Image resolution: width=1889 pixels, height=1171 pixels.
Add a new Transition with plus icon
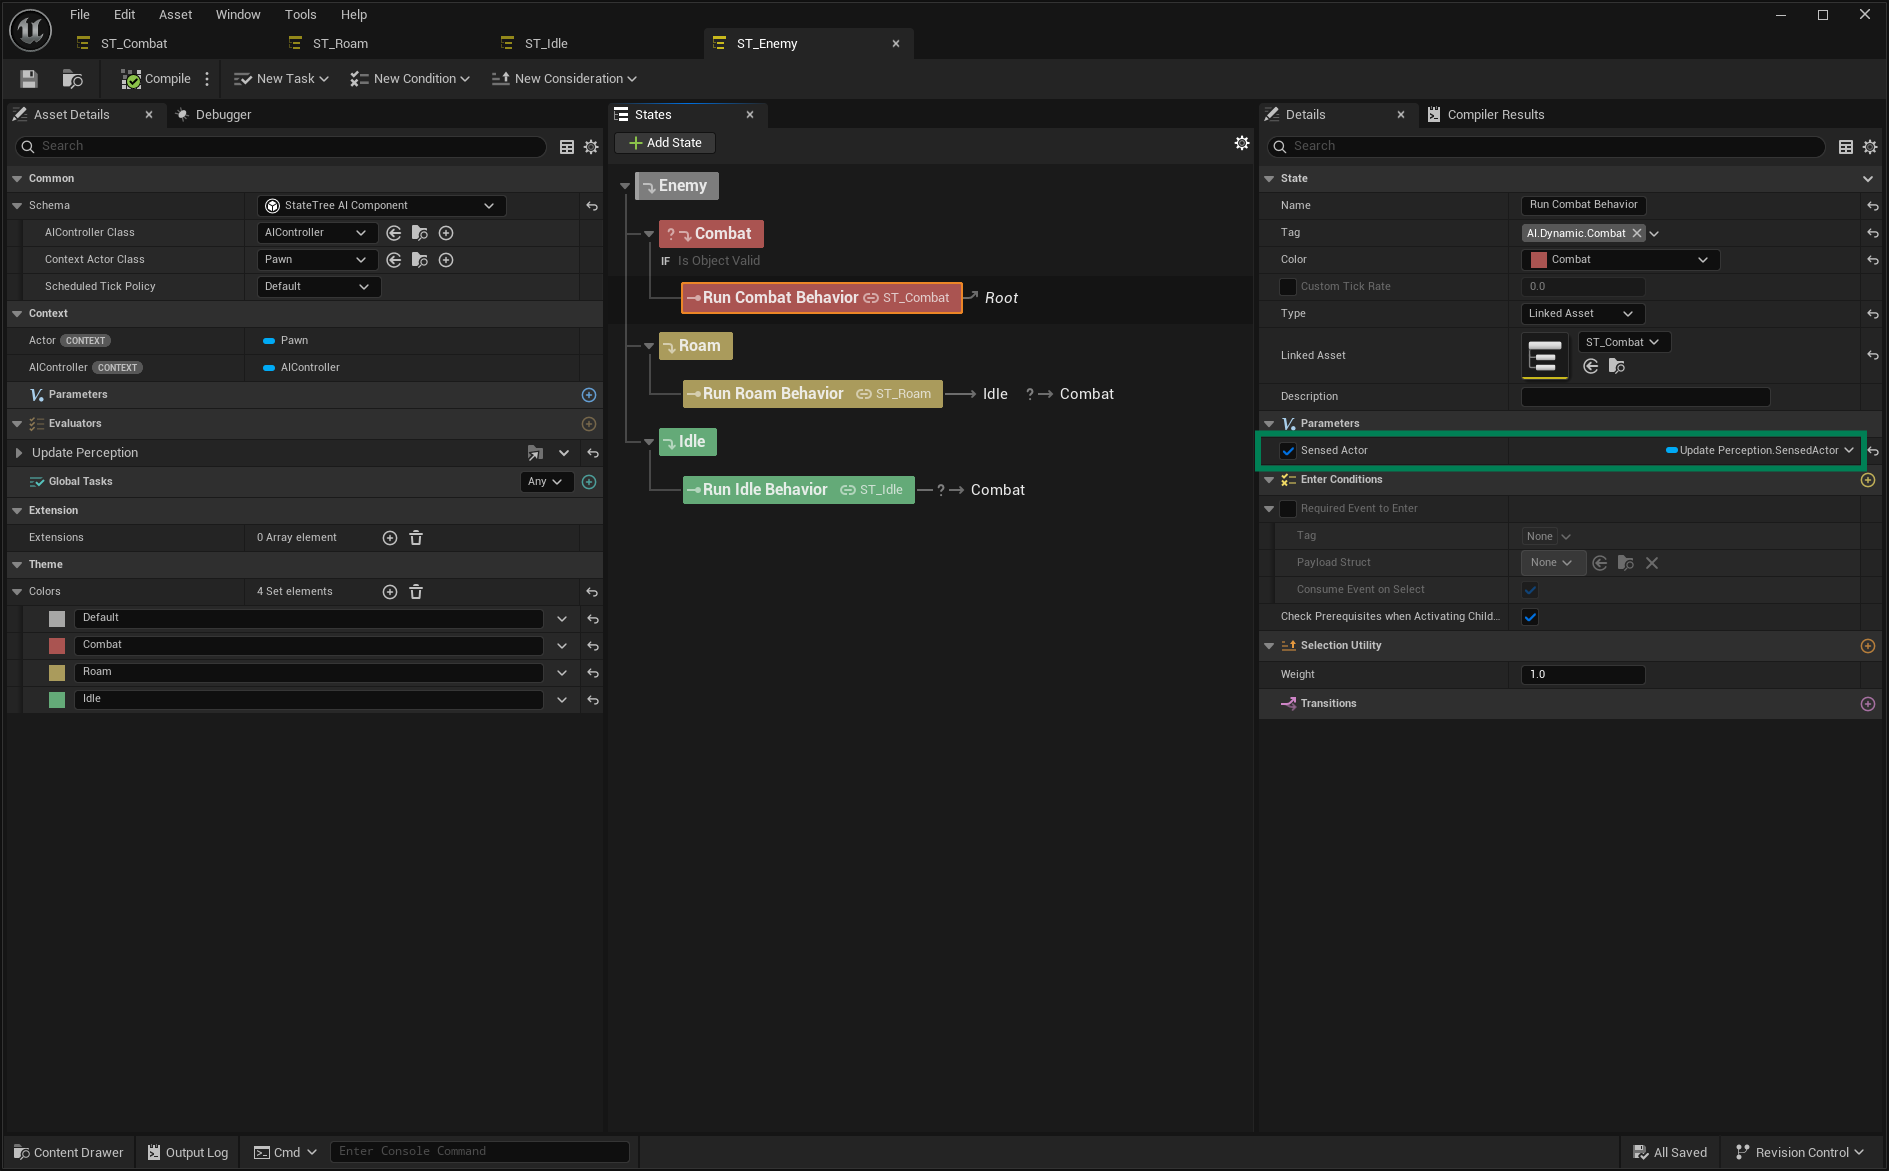1867,704
